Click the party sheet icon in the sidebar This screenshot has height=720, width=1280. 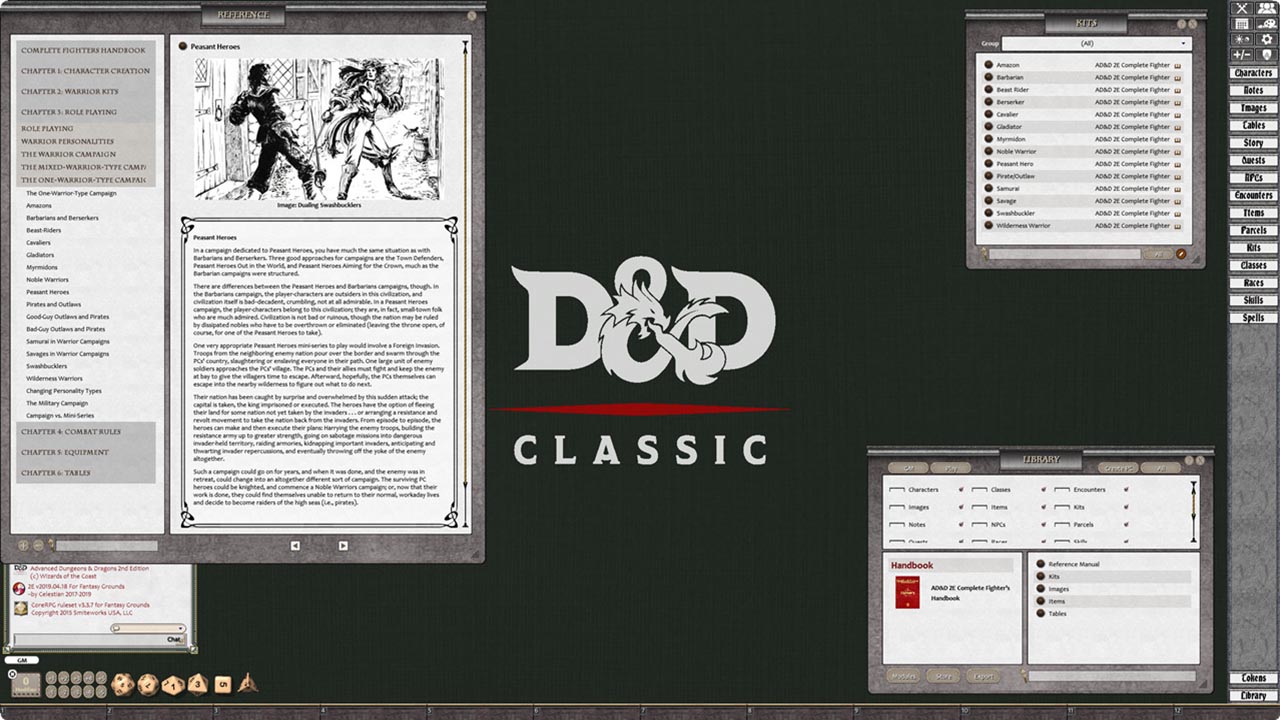point(1266,10)
